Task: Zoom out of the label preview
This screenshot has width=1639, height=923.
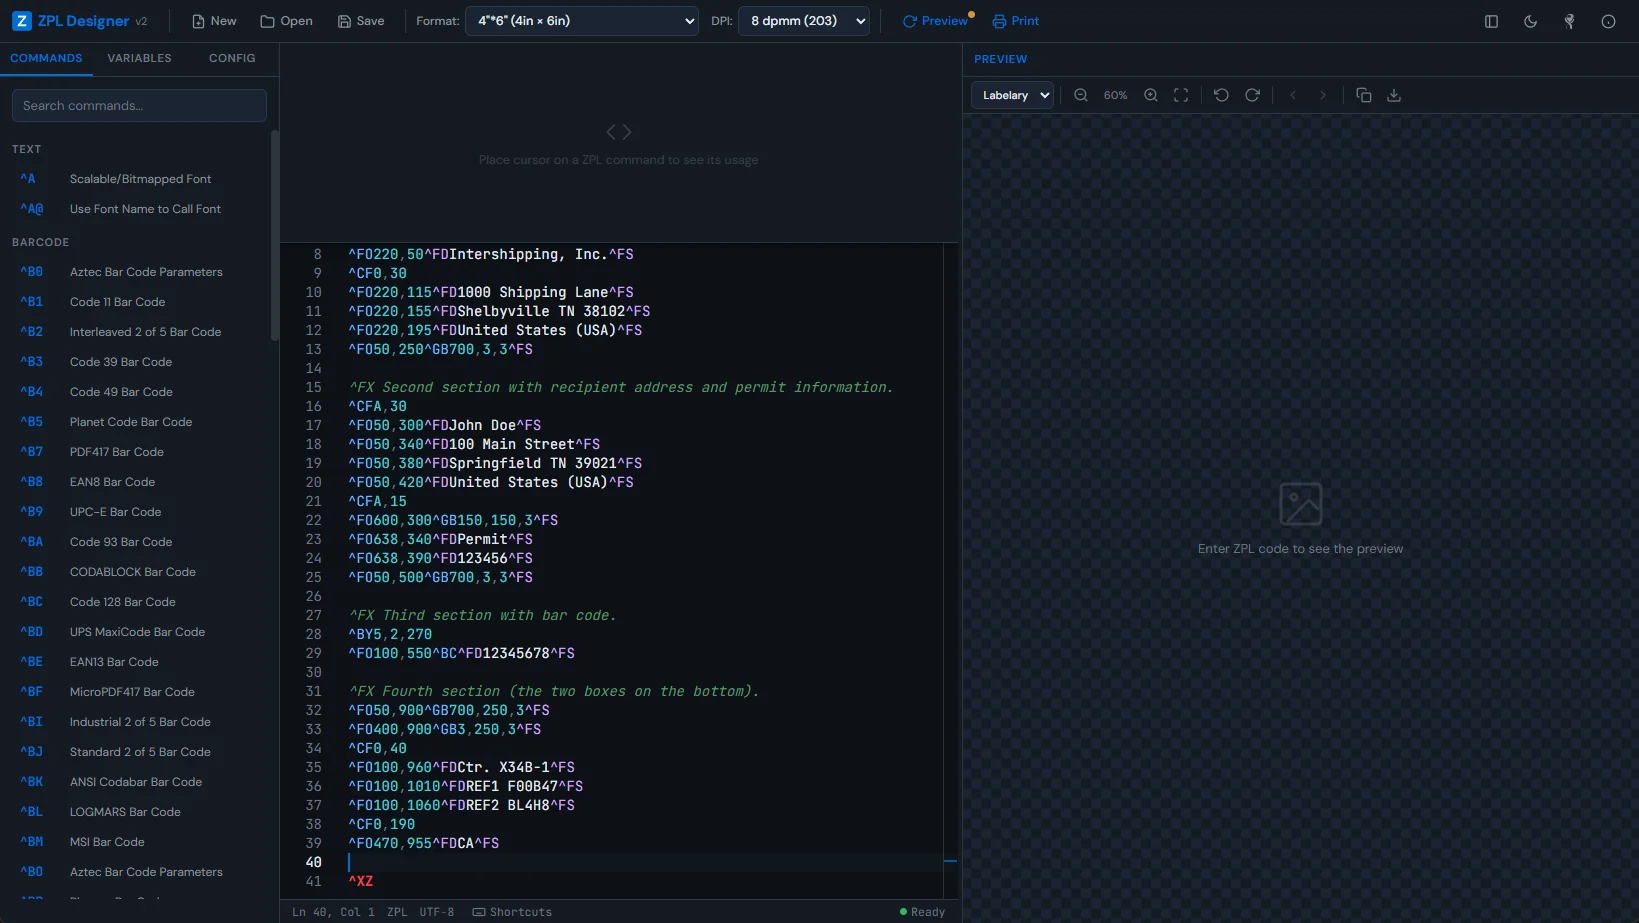Action: pyautogui.click(x=1081, y=94)
